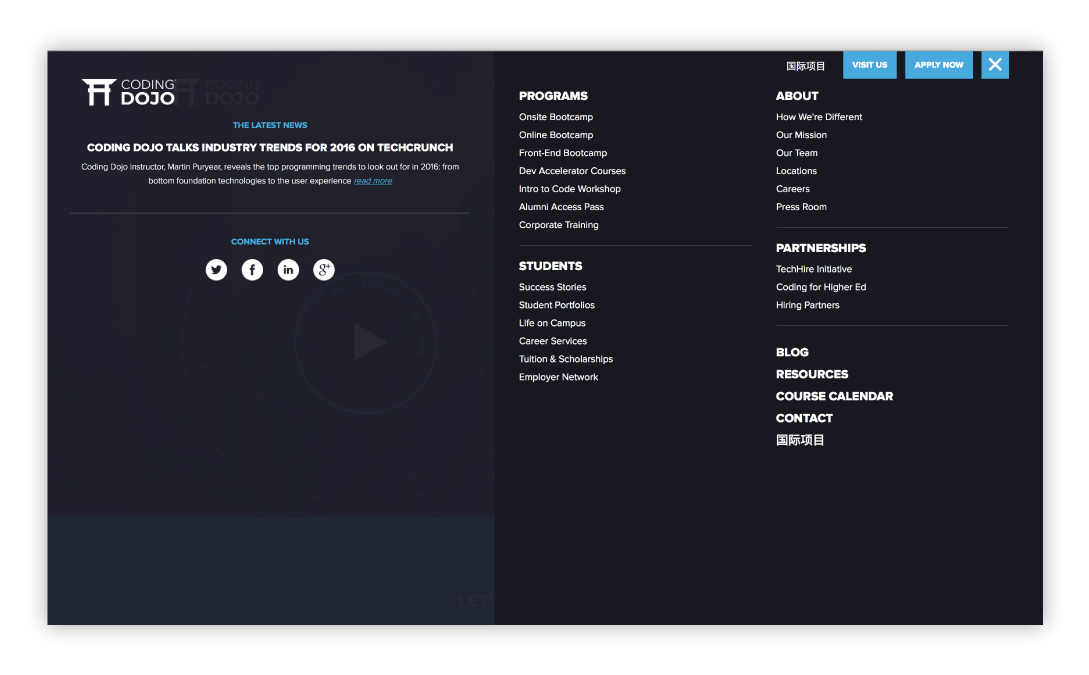The image size is (1089, 675).
Task: Play the faded background video
Action: click(x=368, y=342)
